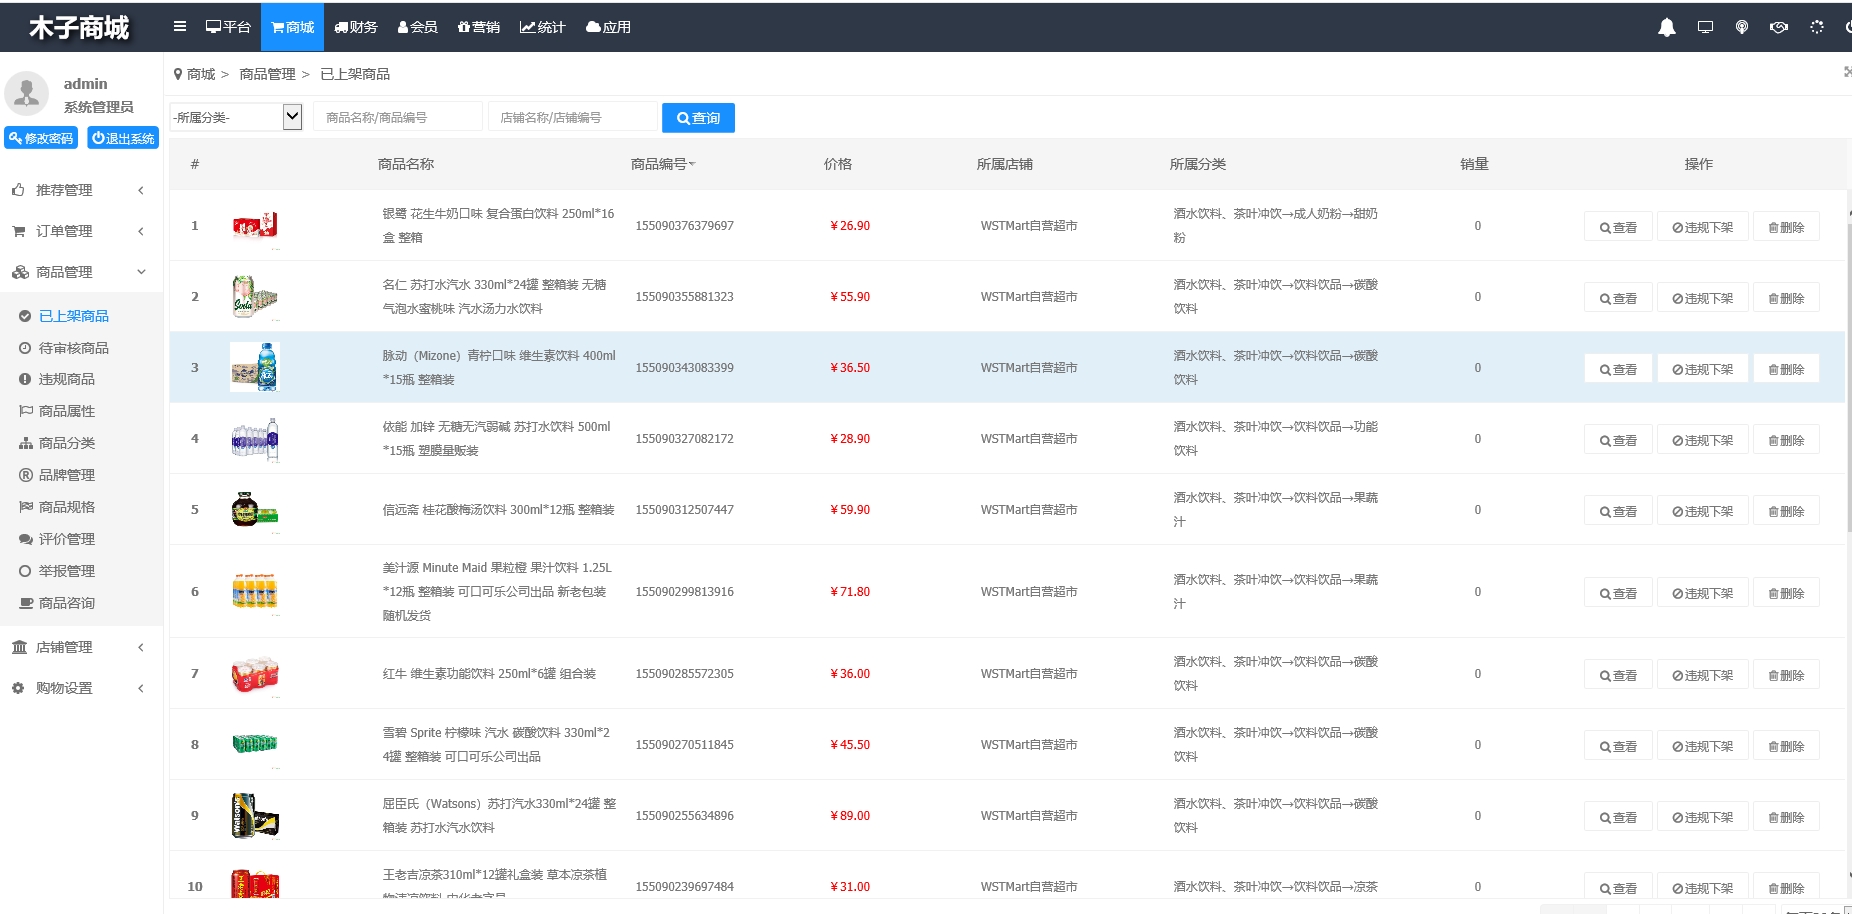Focus the 商品名称/商品编号 search field
The image size is (1852, 914).
pos(398,117)
